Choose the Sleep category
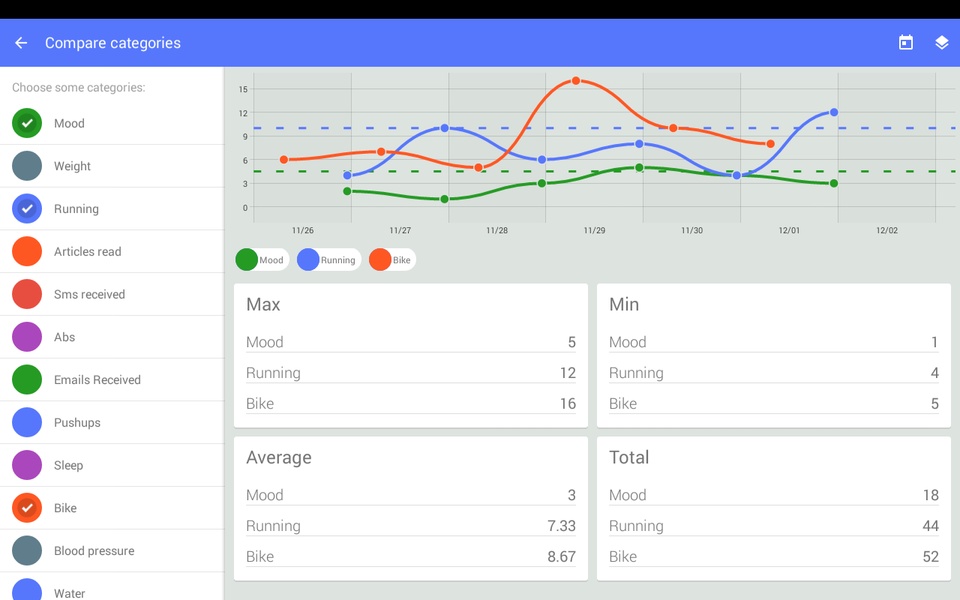The image size is (960, 600). click(x=111, y=465)
